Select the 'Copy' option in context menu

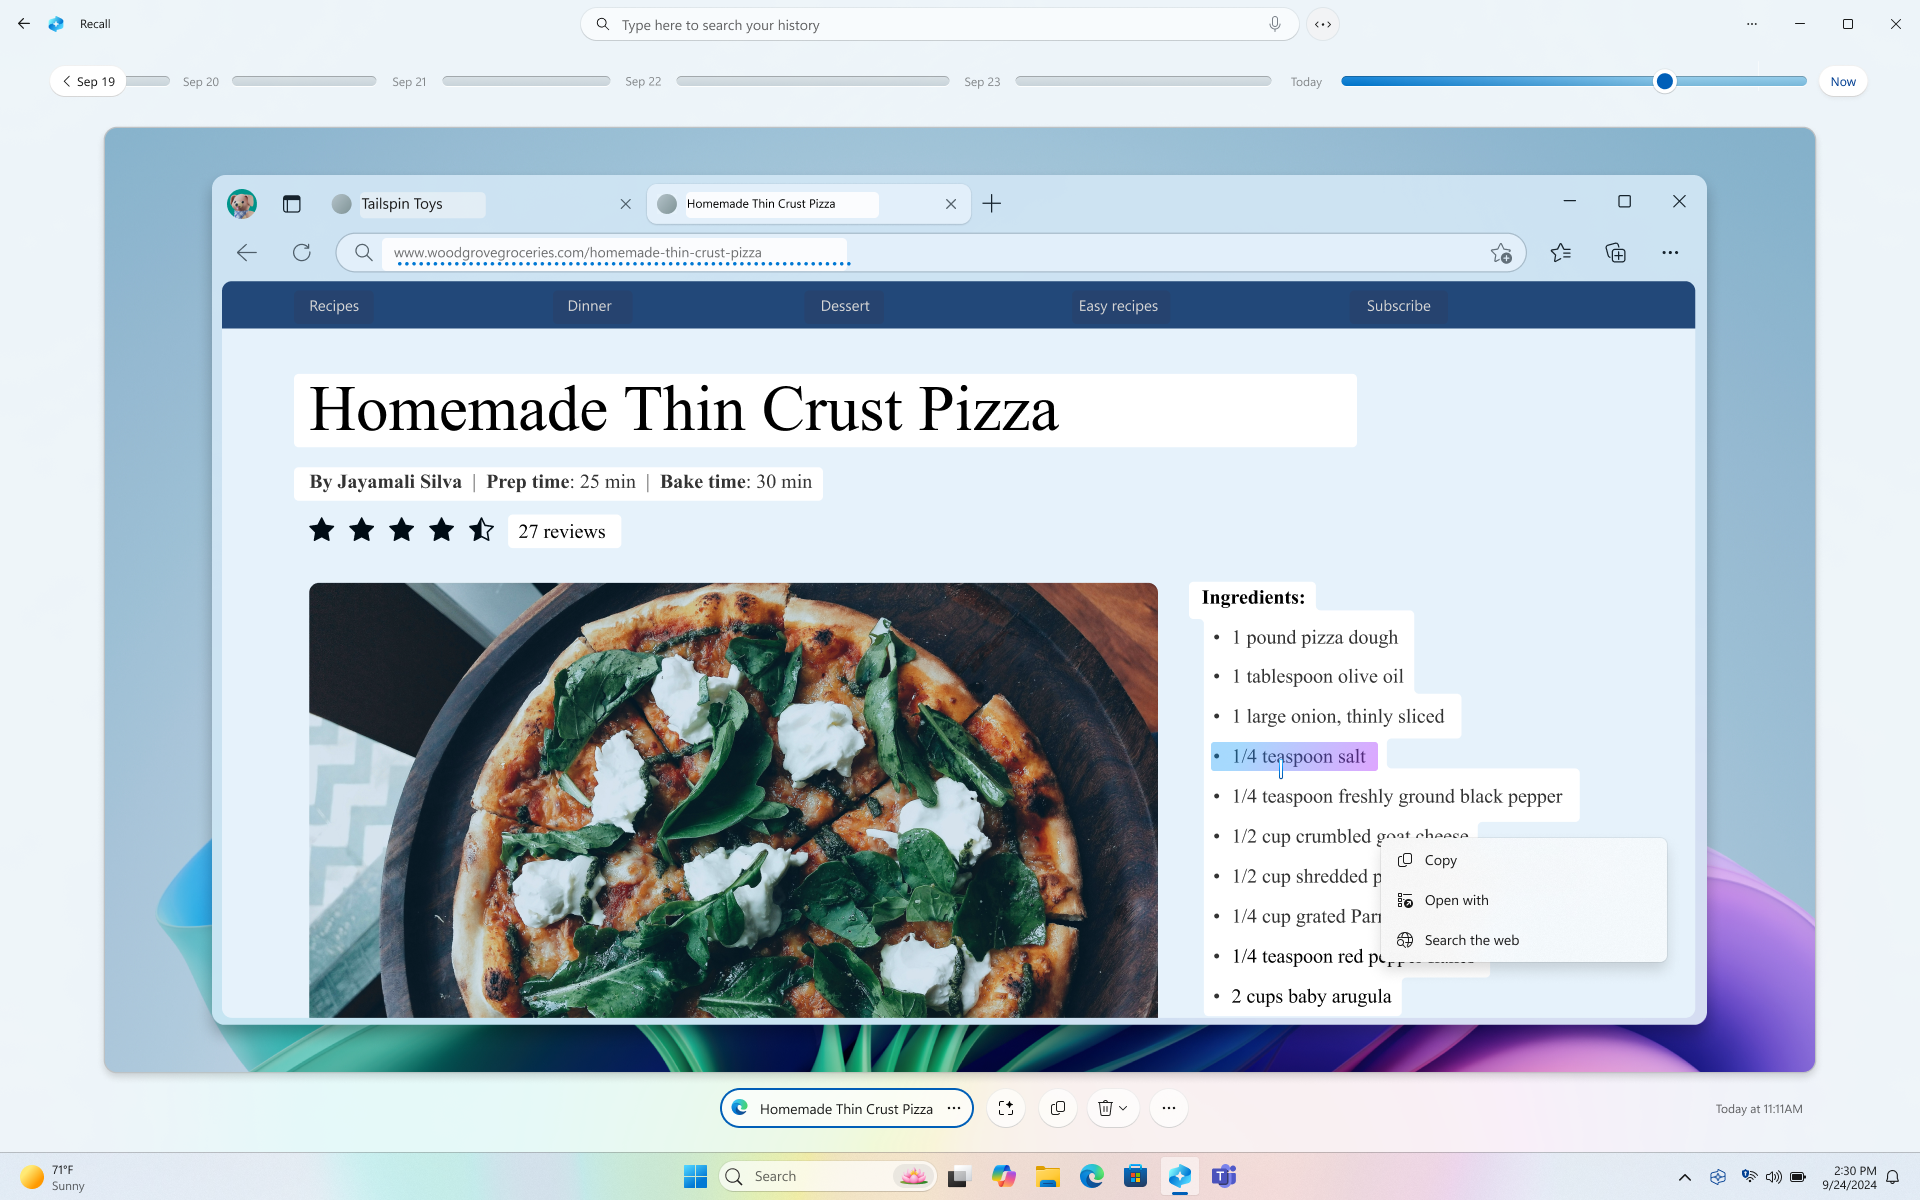point(1440,860)
